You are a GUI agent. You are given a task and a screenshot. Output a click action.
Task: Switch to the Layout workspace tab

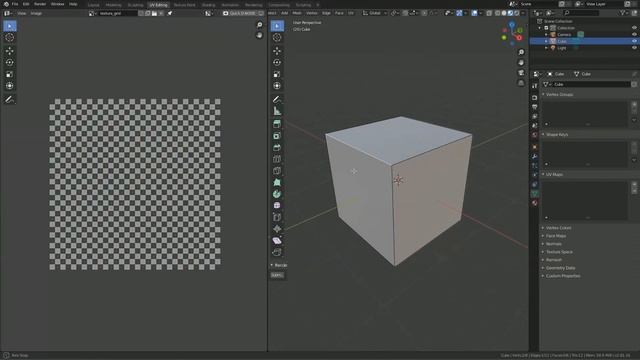93,5
